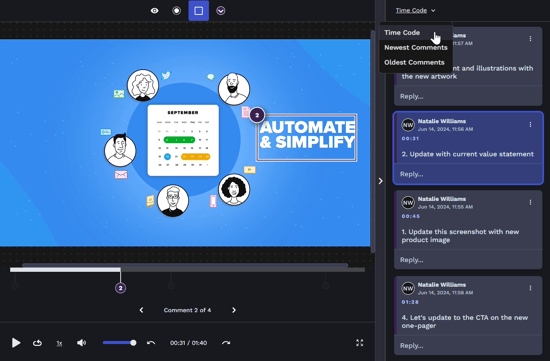The image size is (550, 361).
Task: Skip forward with curved arrow
Action: 226,343
